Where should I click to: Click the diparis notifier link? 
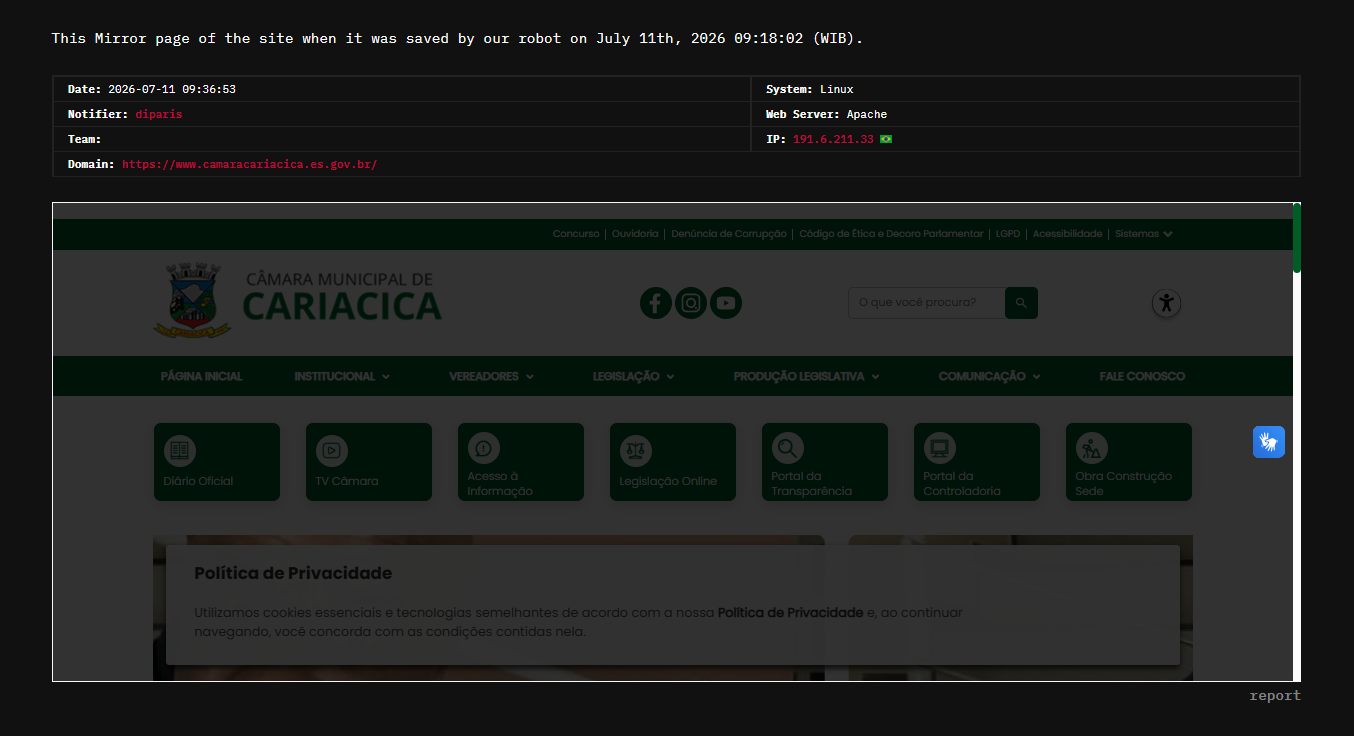(x=159, y=114)
